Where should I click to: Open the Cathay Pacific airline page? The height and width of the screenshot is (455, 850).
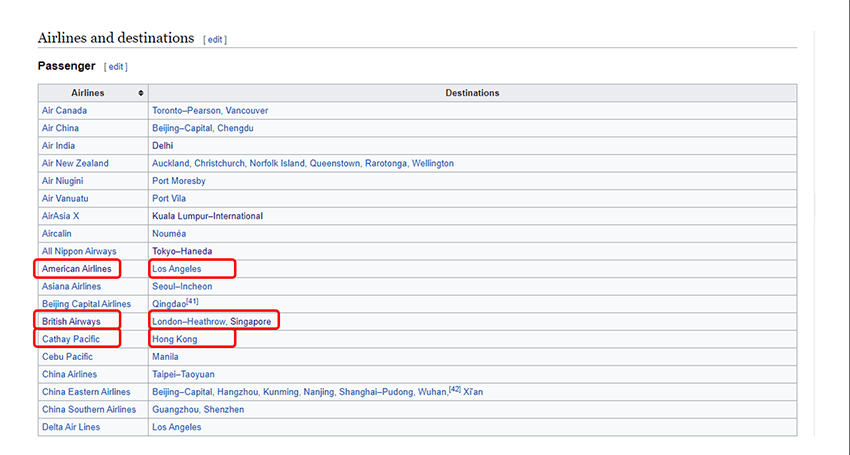[x=71, y=339]
